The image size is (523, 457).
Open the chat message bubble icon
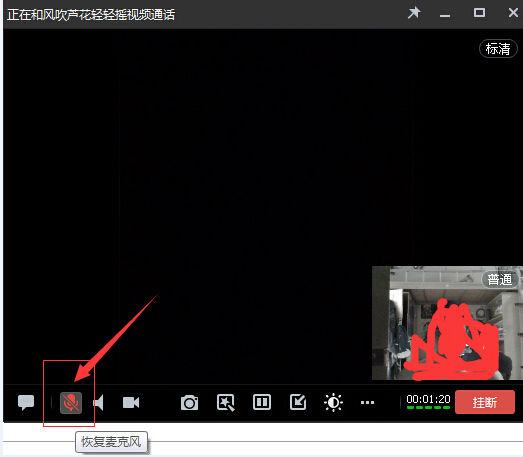26,403
